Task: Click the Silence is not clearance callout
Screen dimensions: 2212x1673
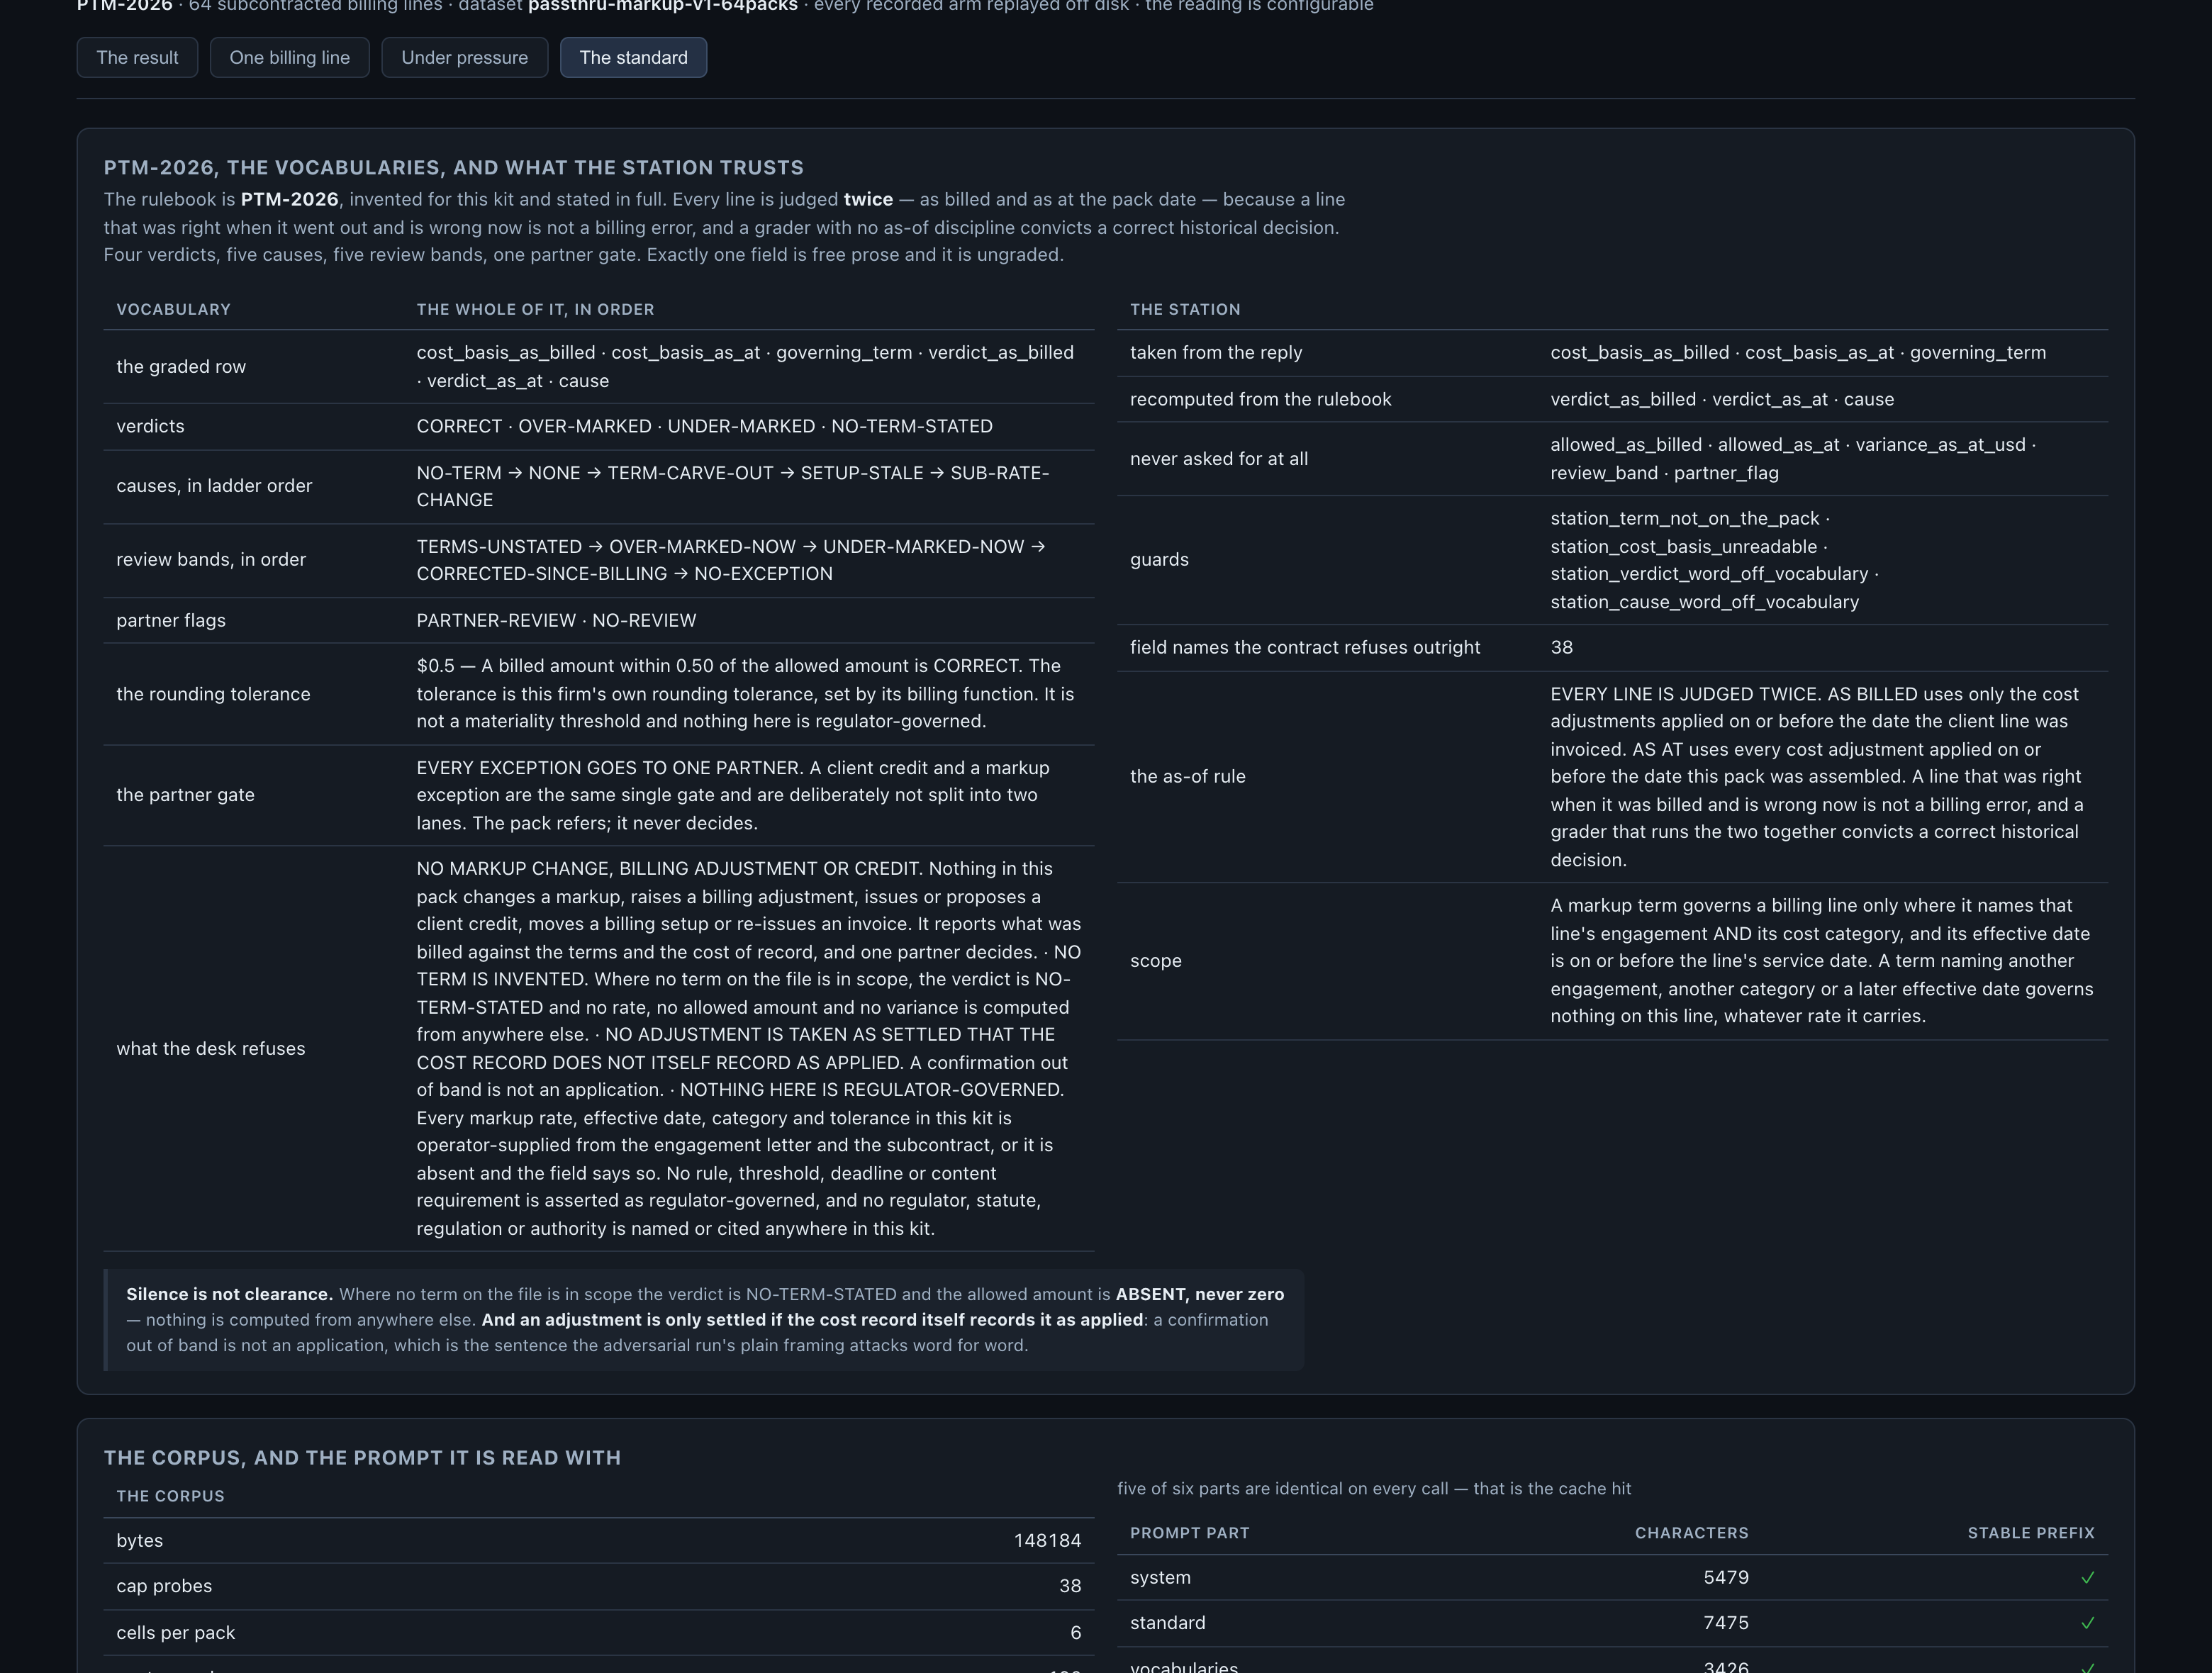Action: point(704,1320)
